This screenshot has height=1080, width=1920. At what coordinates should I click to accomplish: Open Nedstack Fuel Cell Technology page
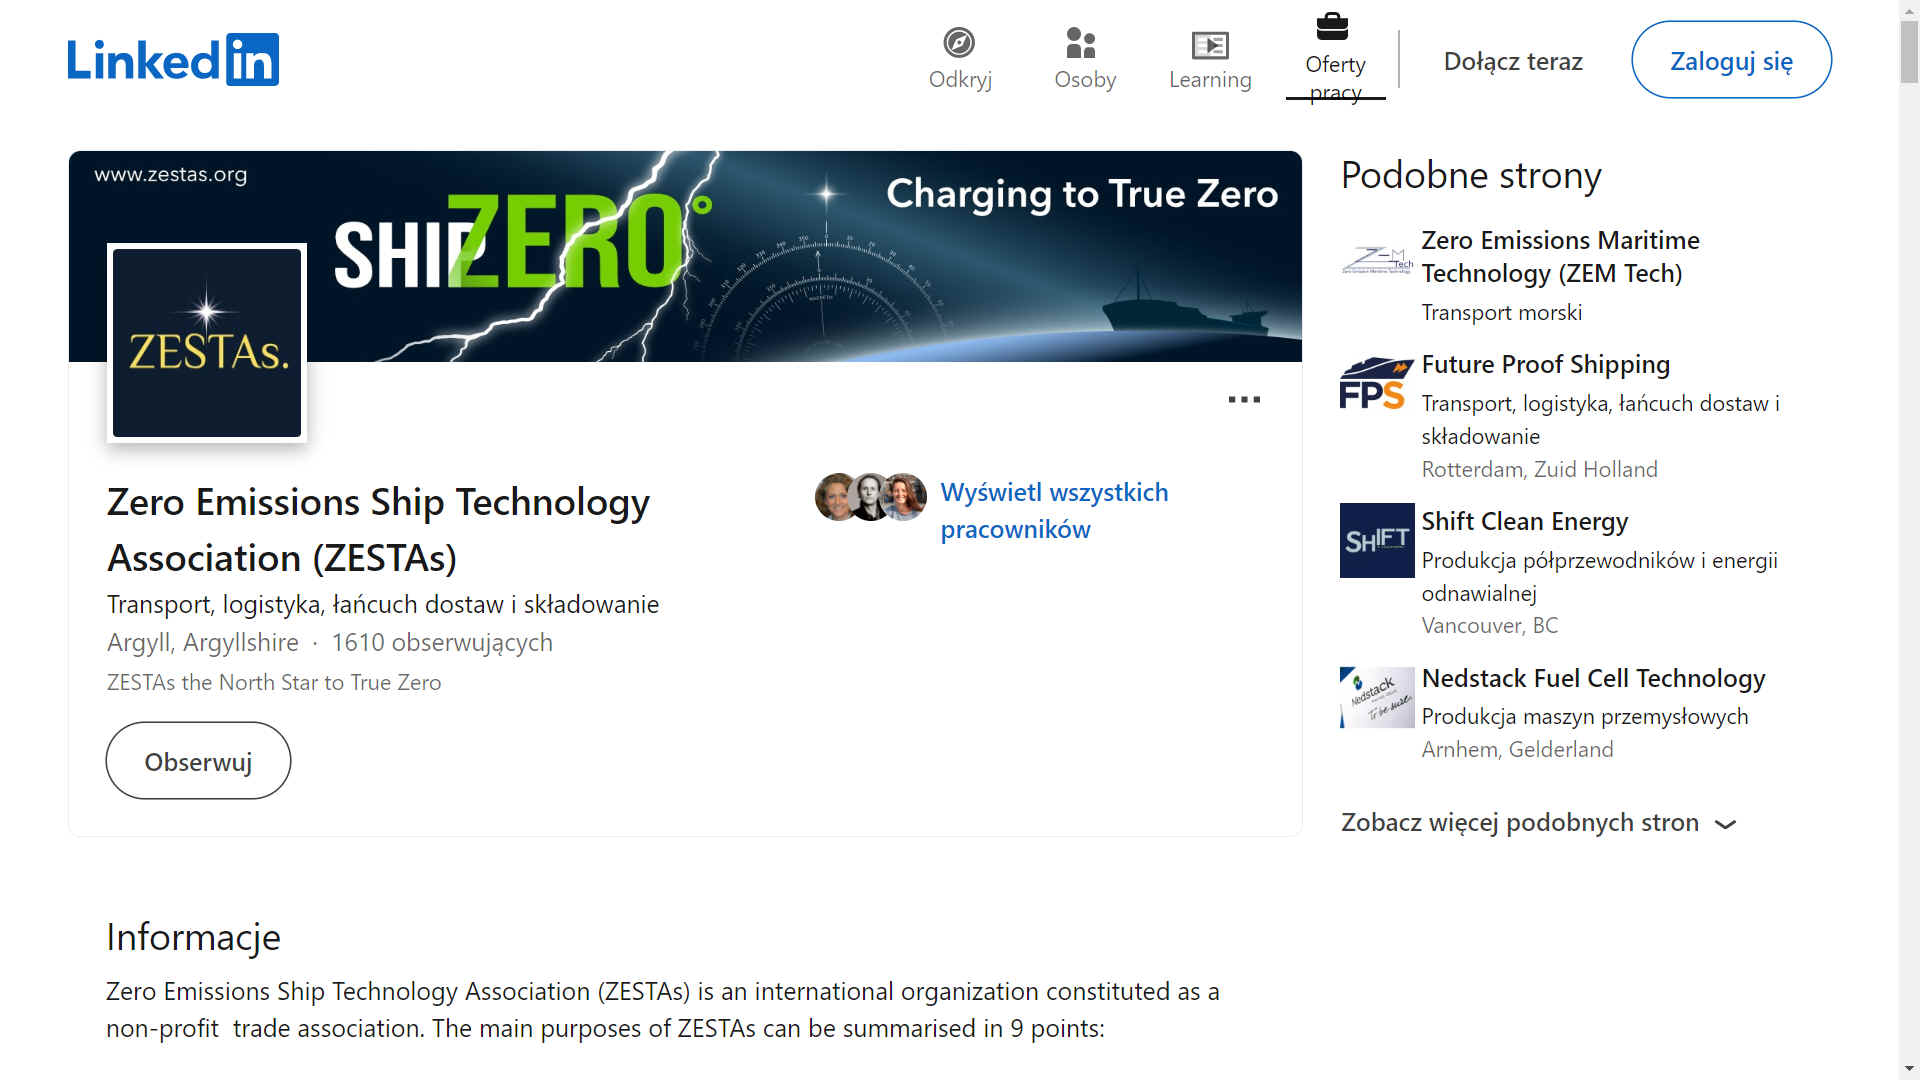pyautogui.click(x=1593, y=678)
